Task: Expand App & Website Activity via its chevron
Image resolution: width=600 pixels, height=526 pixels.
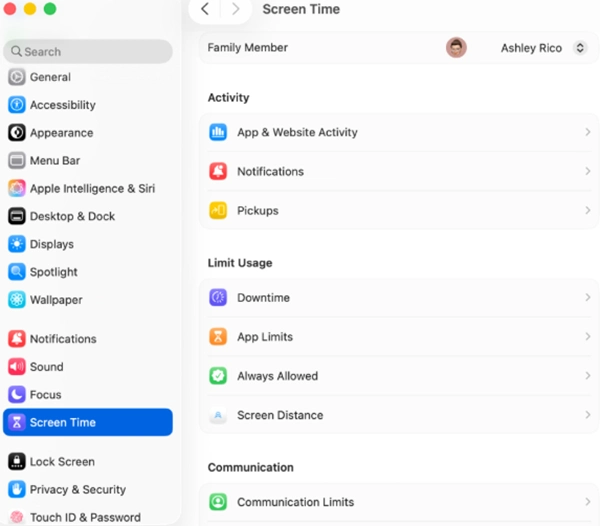Action: point(588,132)
